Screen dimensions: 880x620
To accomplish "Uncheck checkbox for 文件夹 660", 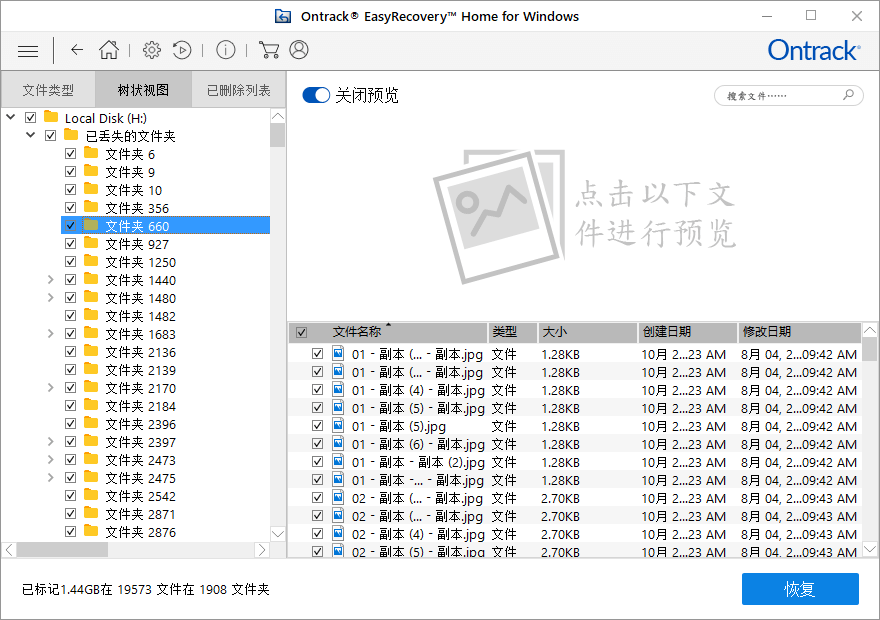I will pos(70,226).
